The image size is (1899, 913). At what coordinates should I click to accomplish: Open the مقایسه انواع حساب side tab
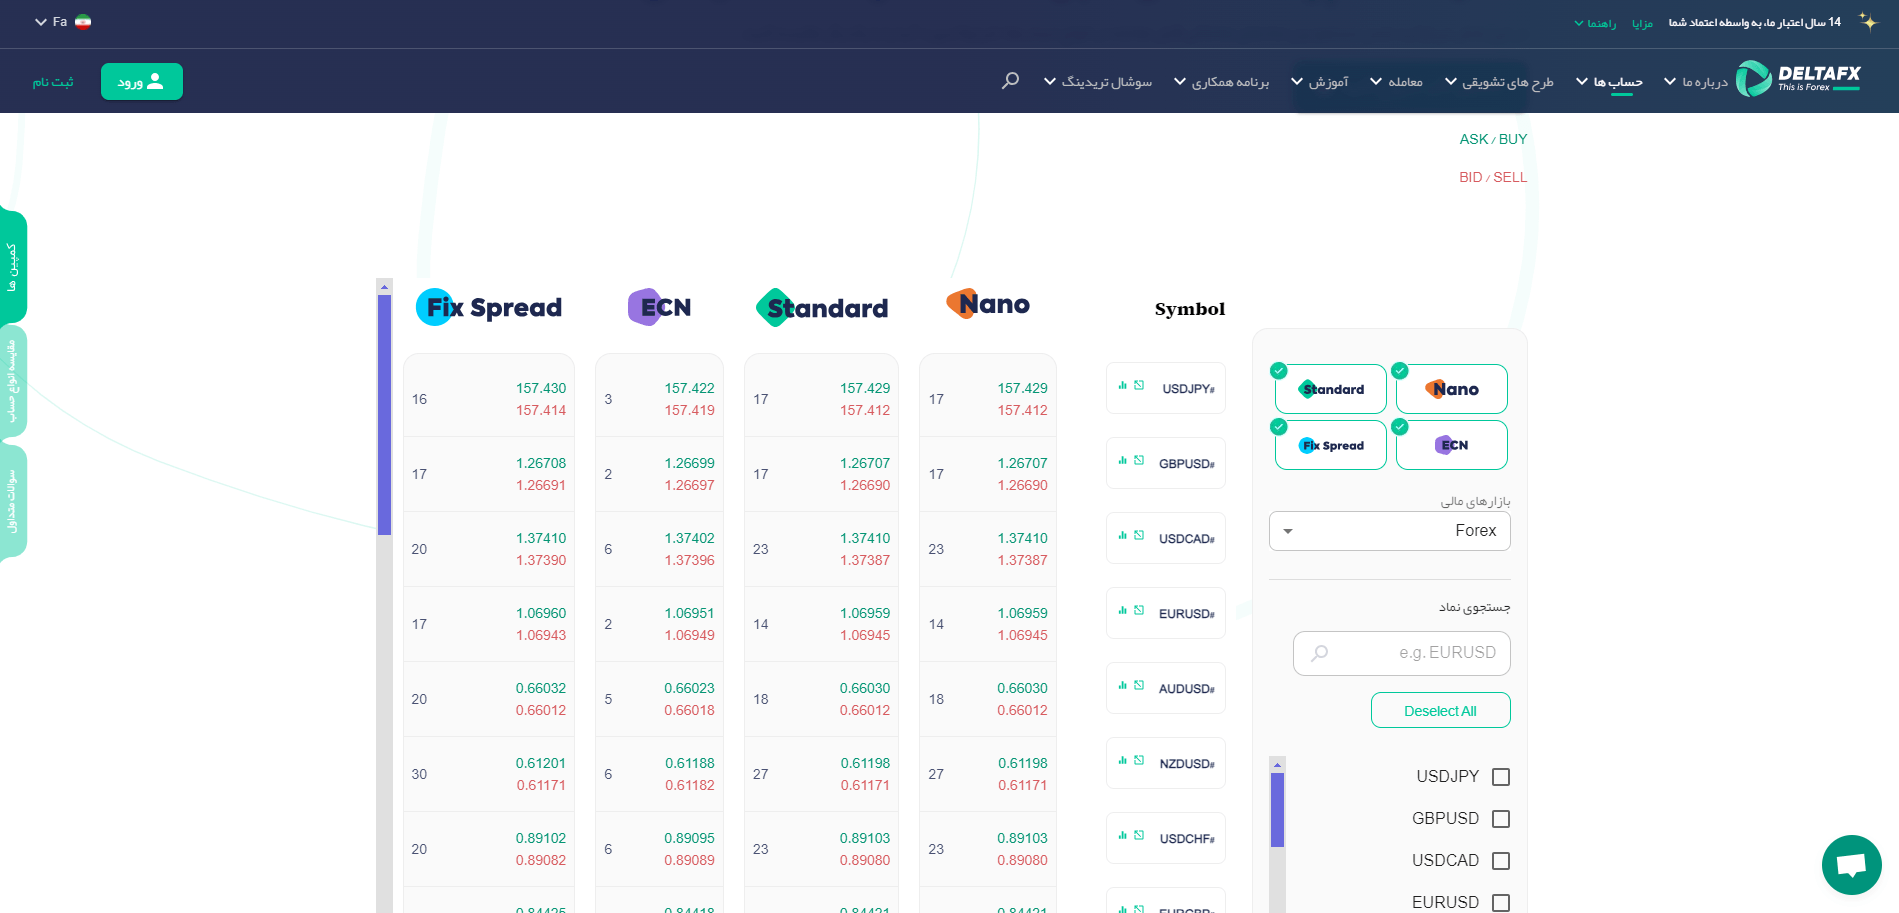click(x=13, y=381)
